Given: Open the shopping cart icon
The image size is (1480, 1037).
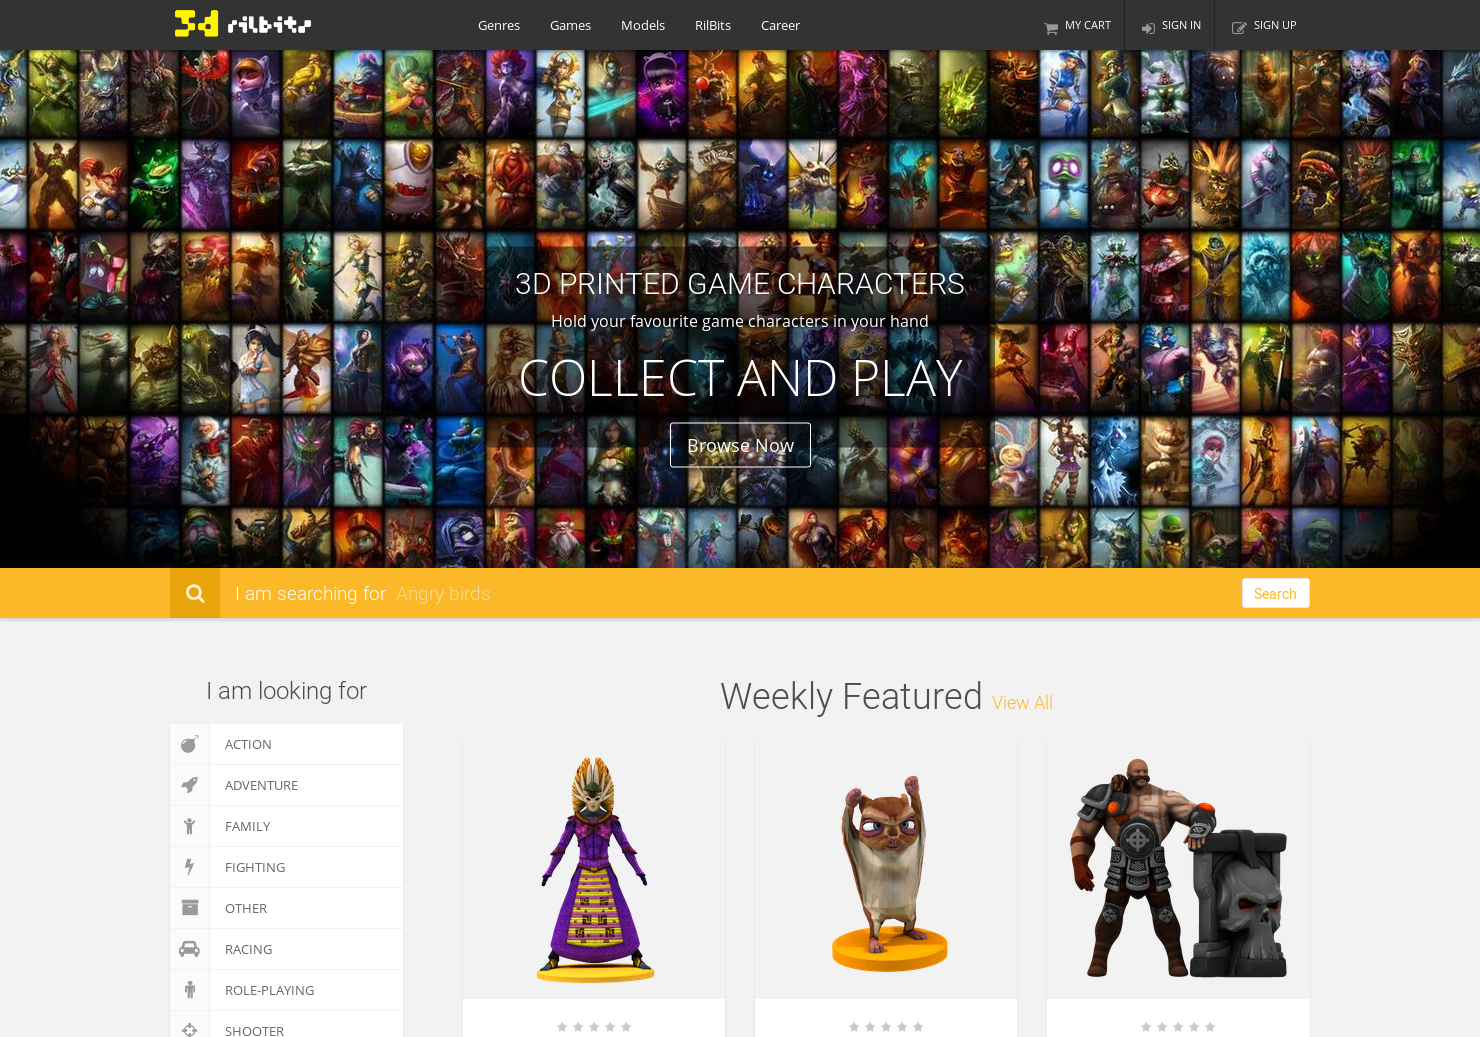Looking at the screenshot, I should [1051, 29].
